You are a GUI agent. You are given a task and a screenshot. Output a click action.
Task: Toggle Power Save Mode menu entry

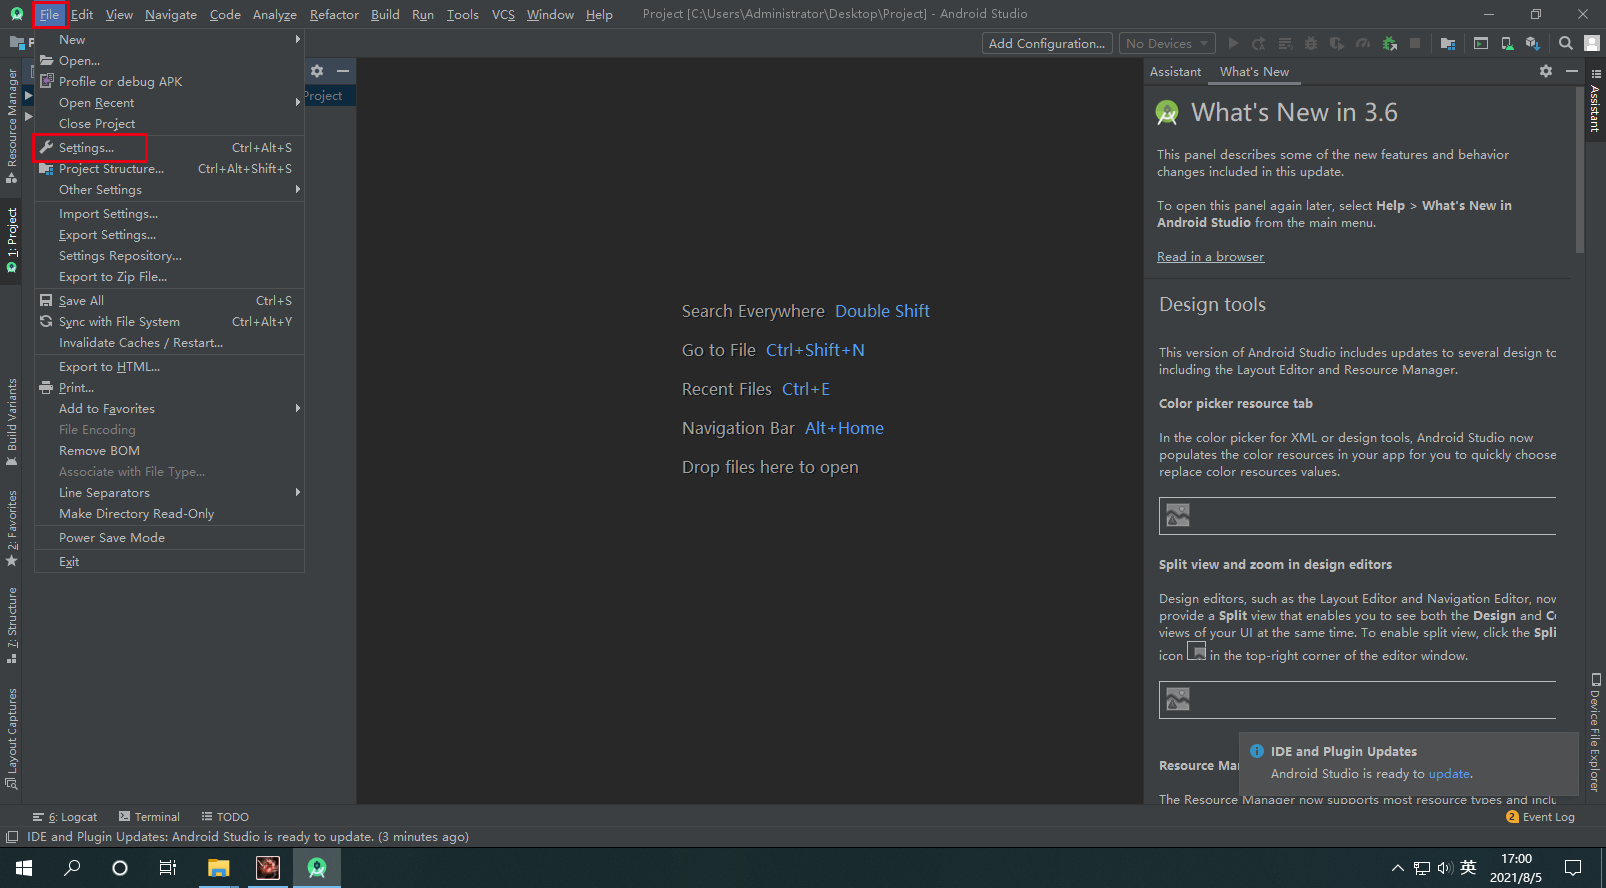pyautogui.click(x=169, y=537)
